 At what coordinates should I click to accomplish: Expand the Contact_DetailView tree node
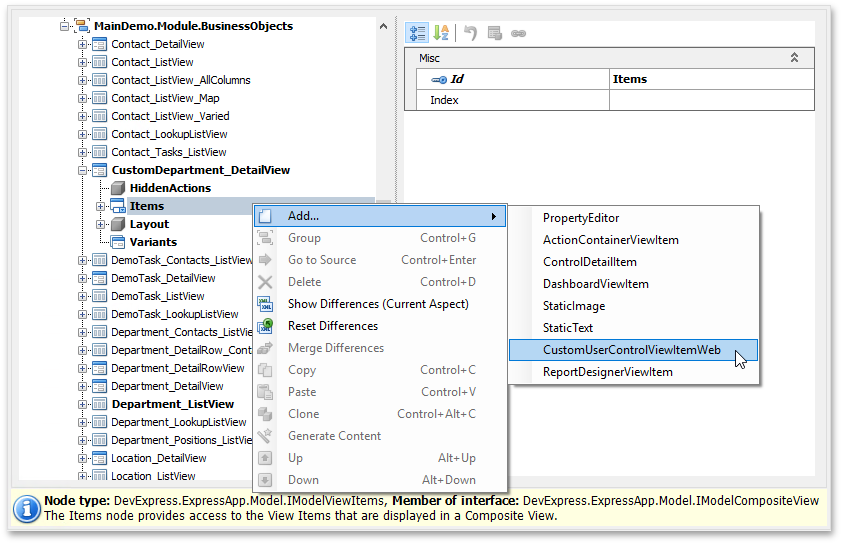pyautogui.click(x=83, y=44)
